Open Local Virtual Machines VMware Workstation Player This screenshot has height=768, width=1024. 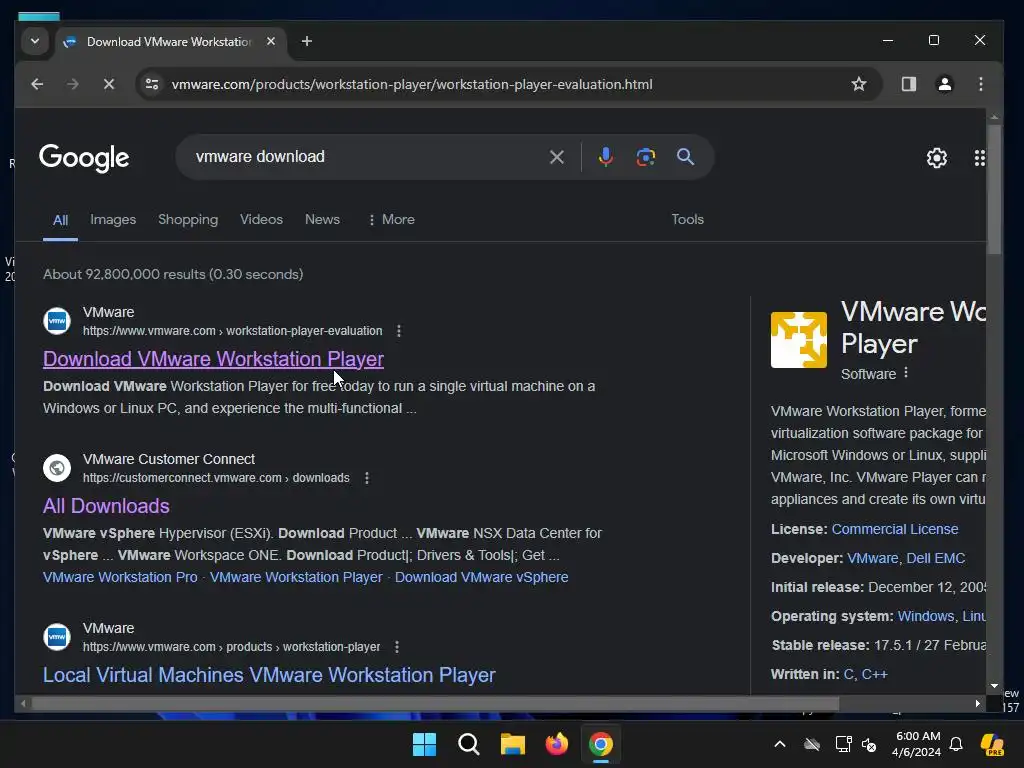coord(269,675)
